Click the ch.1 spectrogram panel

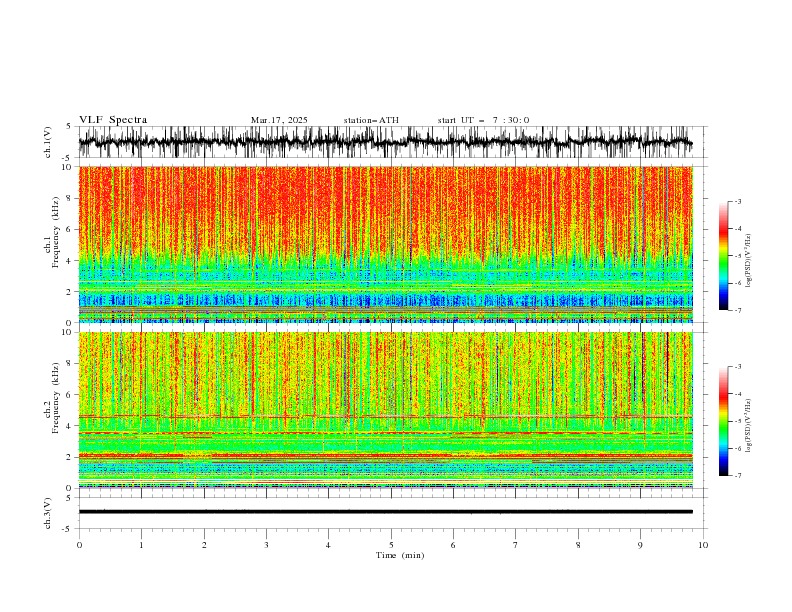(x=386, y=244)
